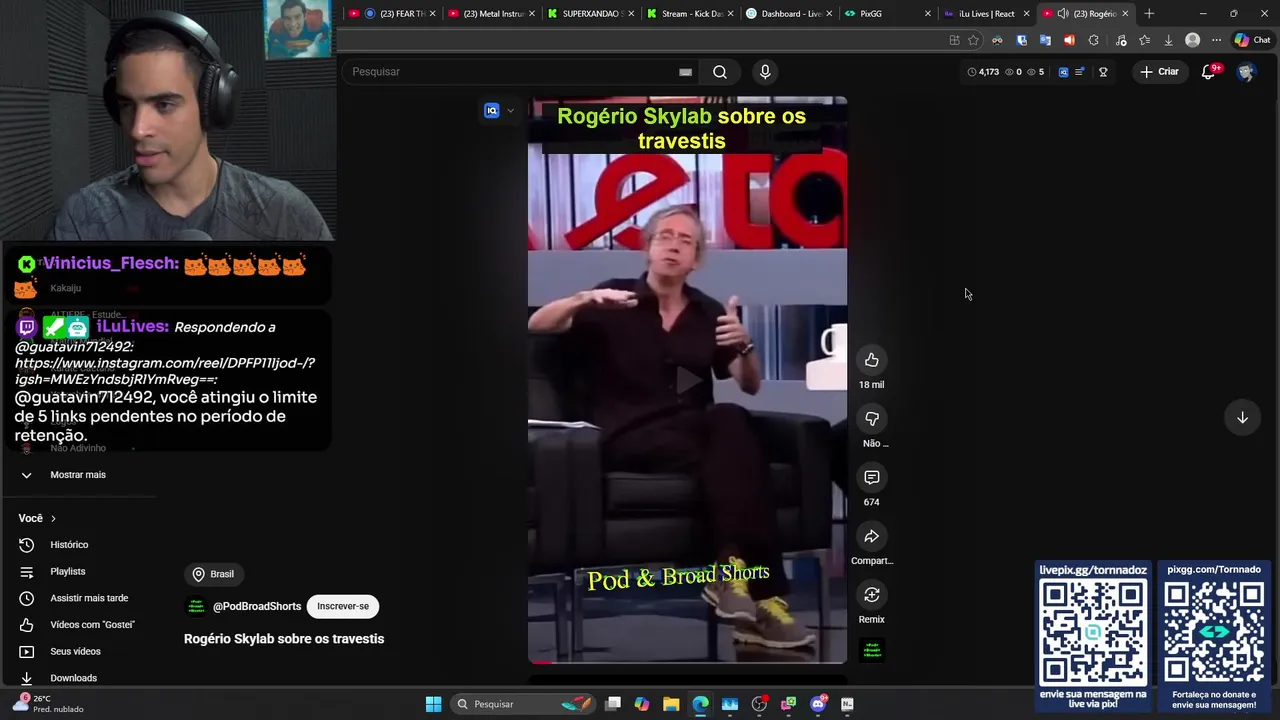
Task: Open the Windows Start menu
Action: point(433,704)
